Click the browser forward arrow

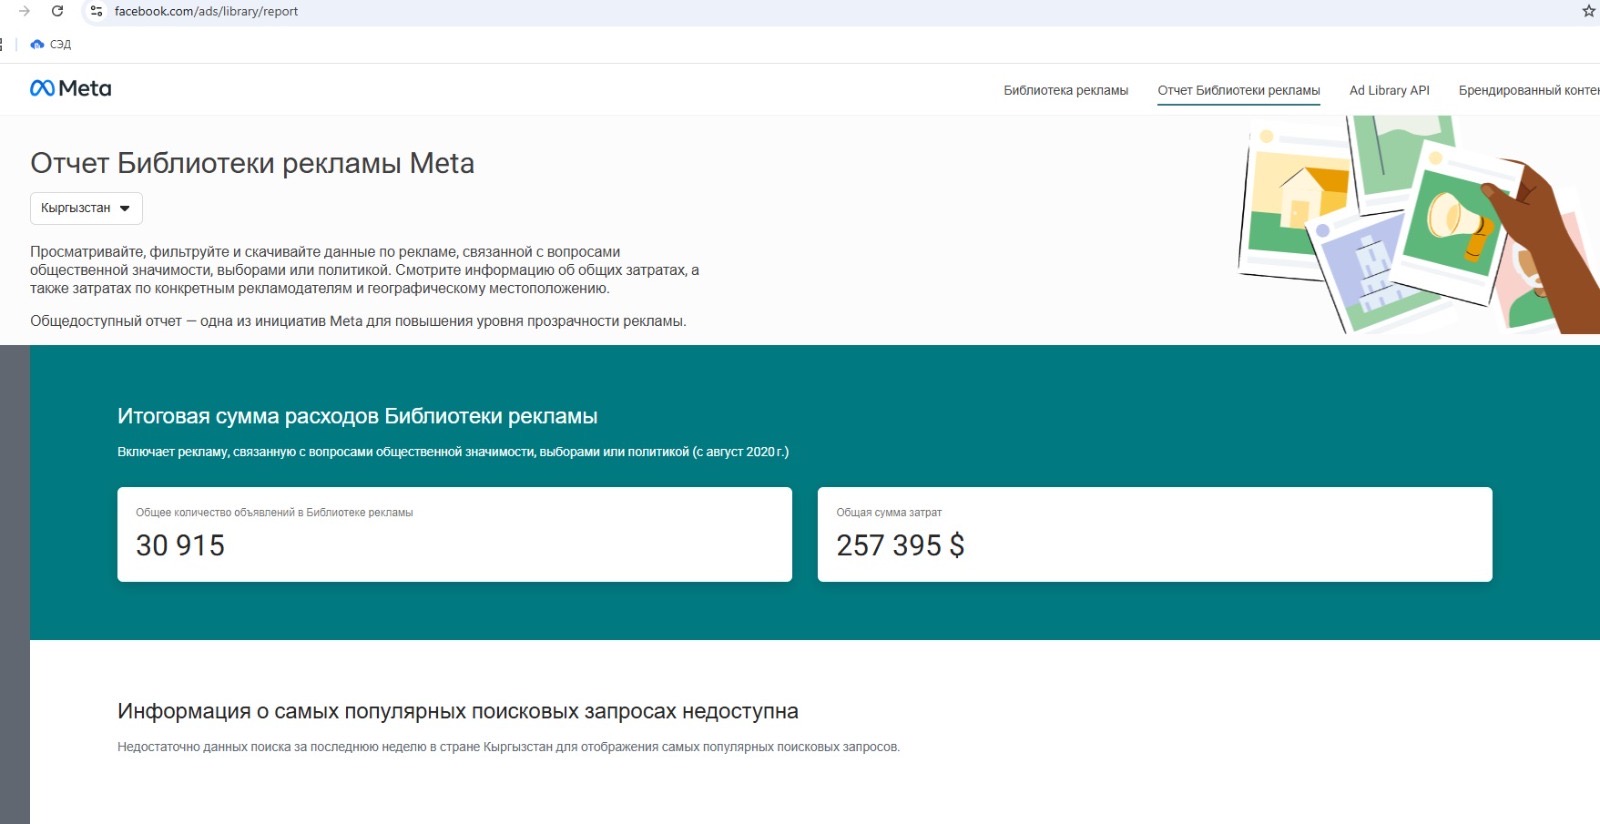click(x=25, y=11)
